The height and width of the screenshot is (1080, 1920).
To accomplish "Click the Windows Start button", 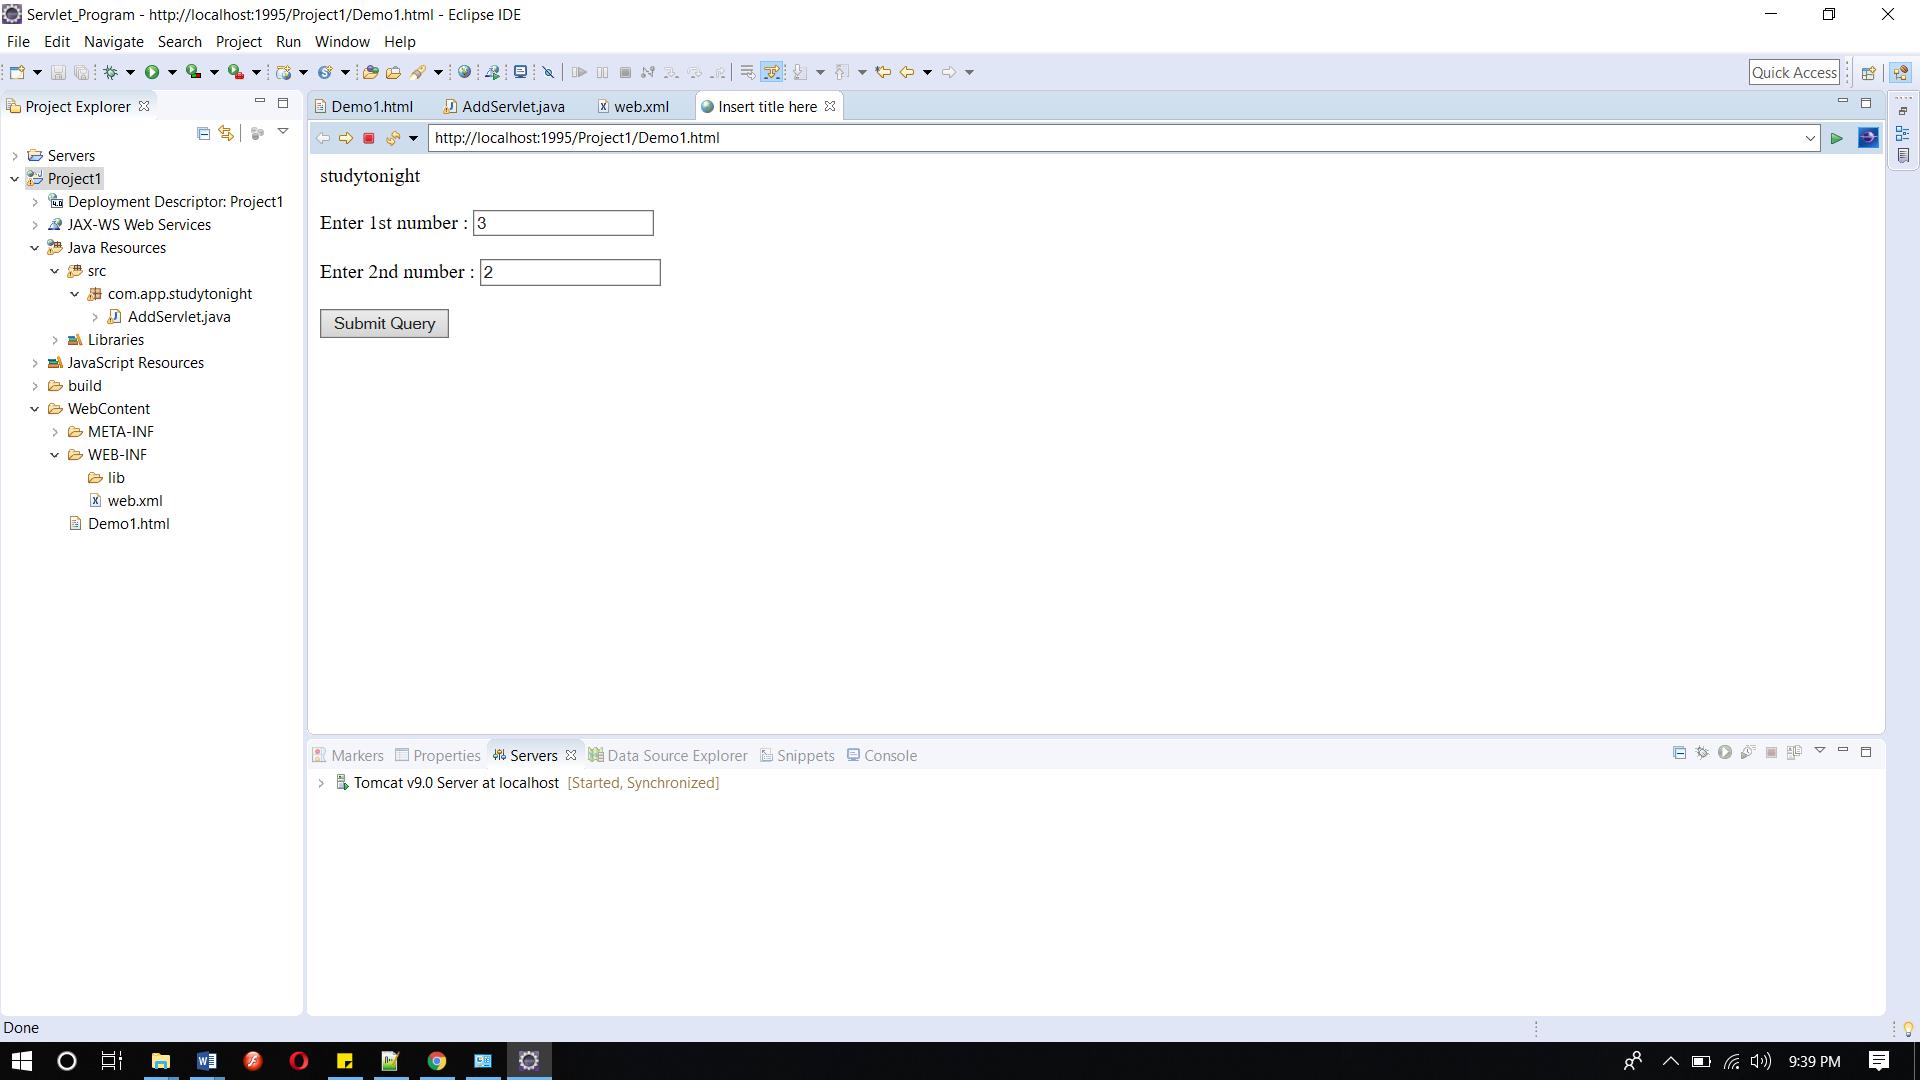I will pos(21,1061).
